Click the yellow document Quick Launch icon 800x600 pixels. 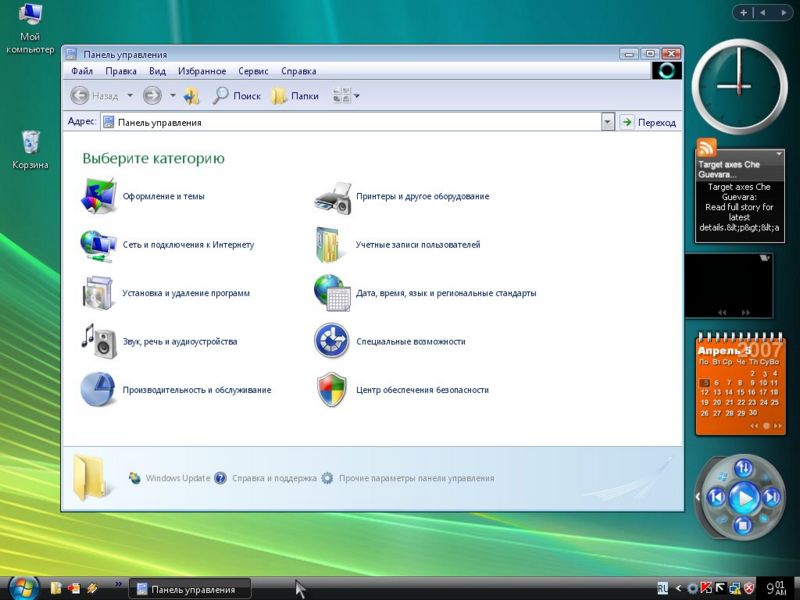56,588
